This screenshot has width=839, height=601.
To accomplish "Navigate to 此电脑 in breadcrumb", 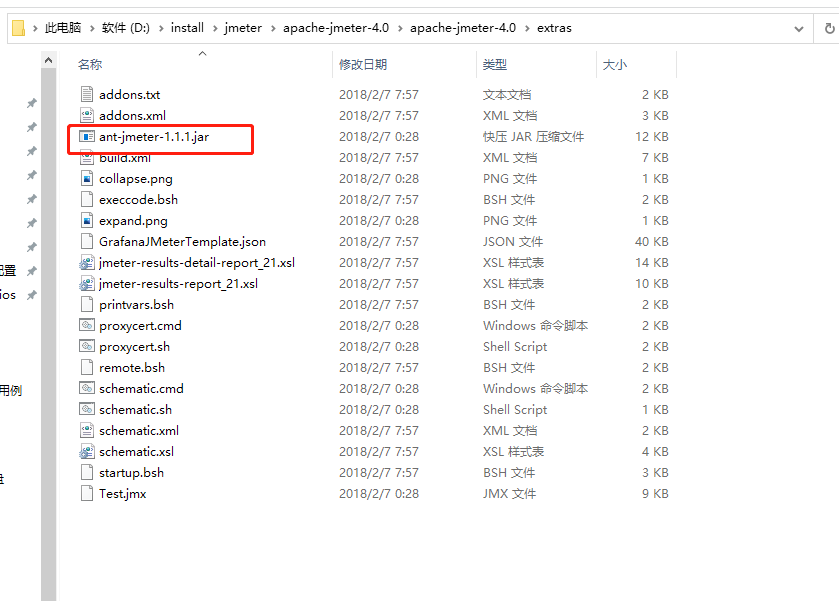I will coord(63,28).
